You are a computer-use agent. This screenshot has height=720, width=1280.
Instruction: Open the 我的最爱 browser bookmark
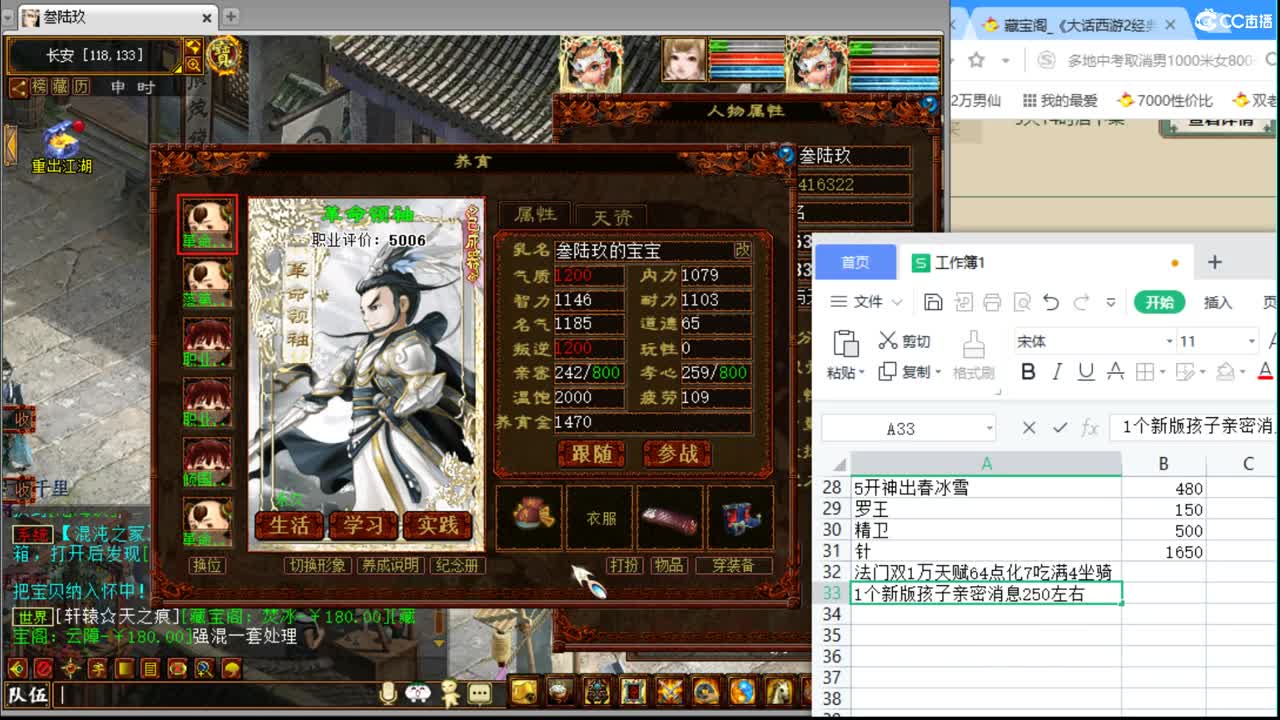[x=1060, y=100]
